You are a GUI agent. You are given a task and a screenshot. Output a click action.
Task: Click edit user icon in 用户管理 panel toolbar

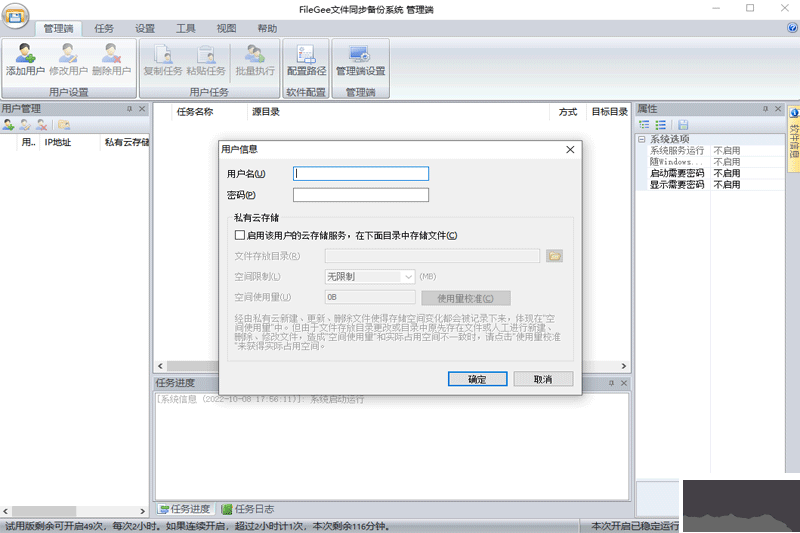point(25,124)
